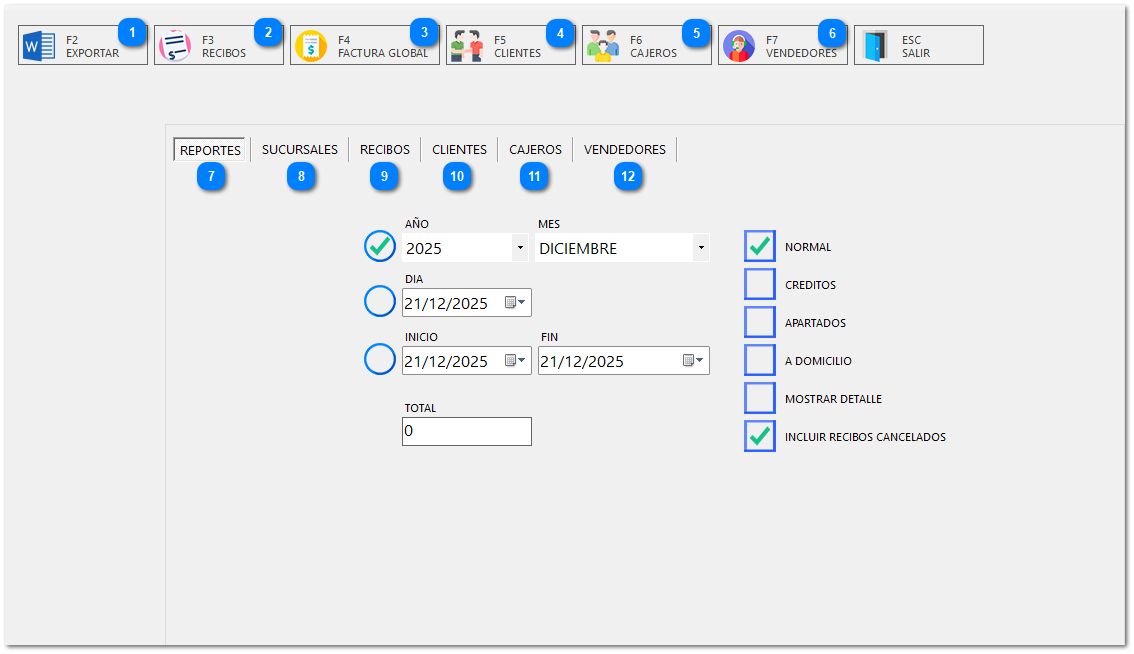The height and width of the screenshot is (654, 1134).
Task: Check the MOSTRAR DETALLE checkbox
Action: pyautogui.click(x=760, y=398)
